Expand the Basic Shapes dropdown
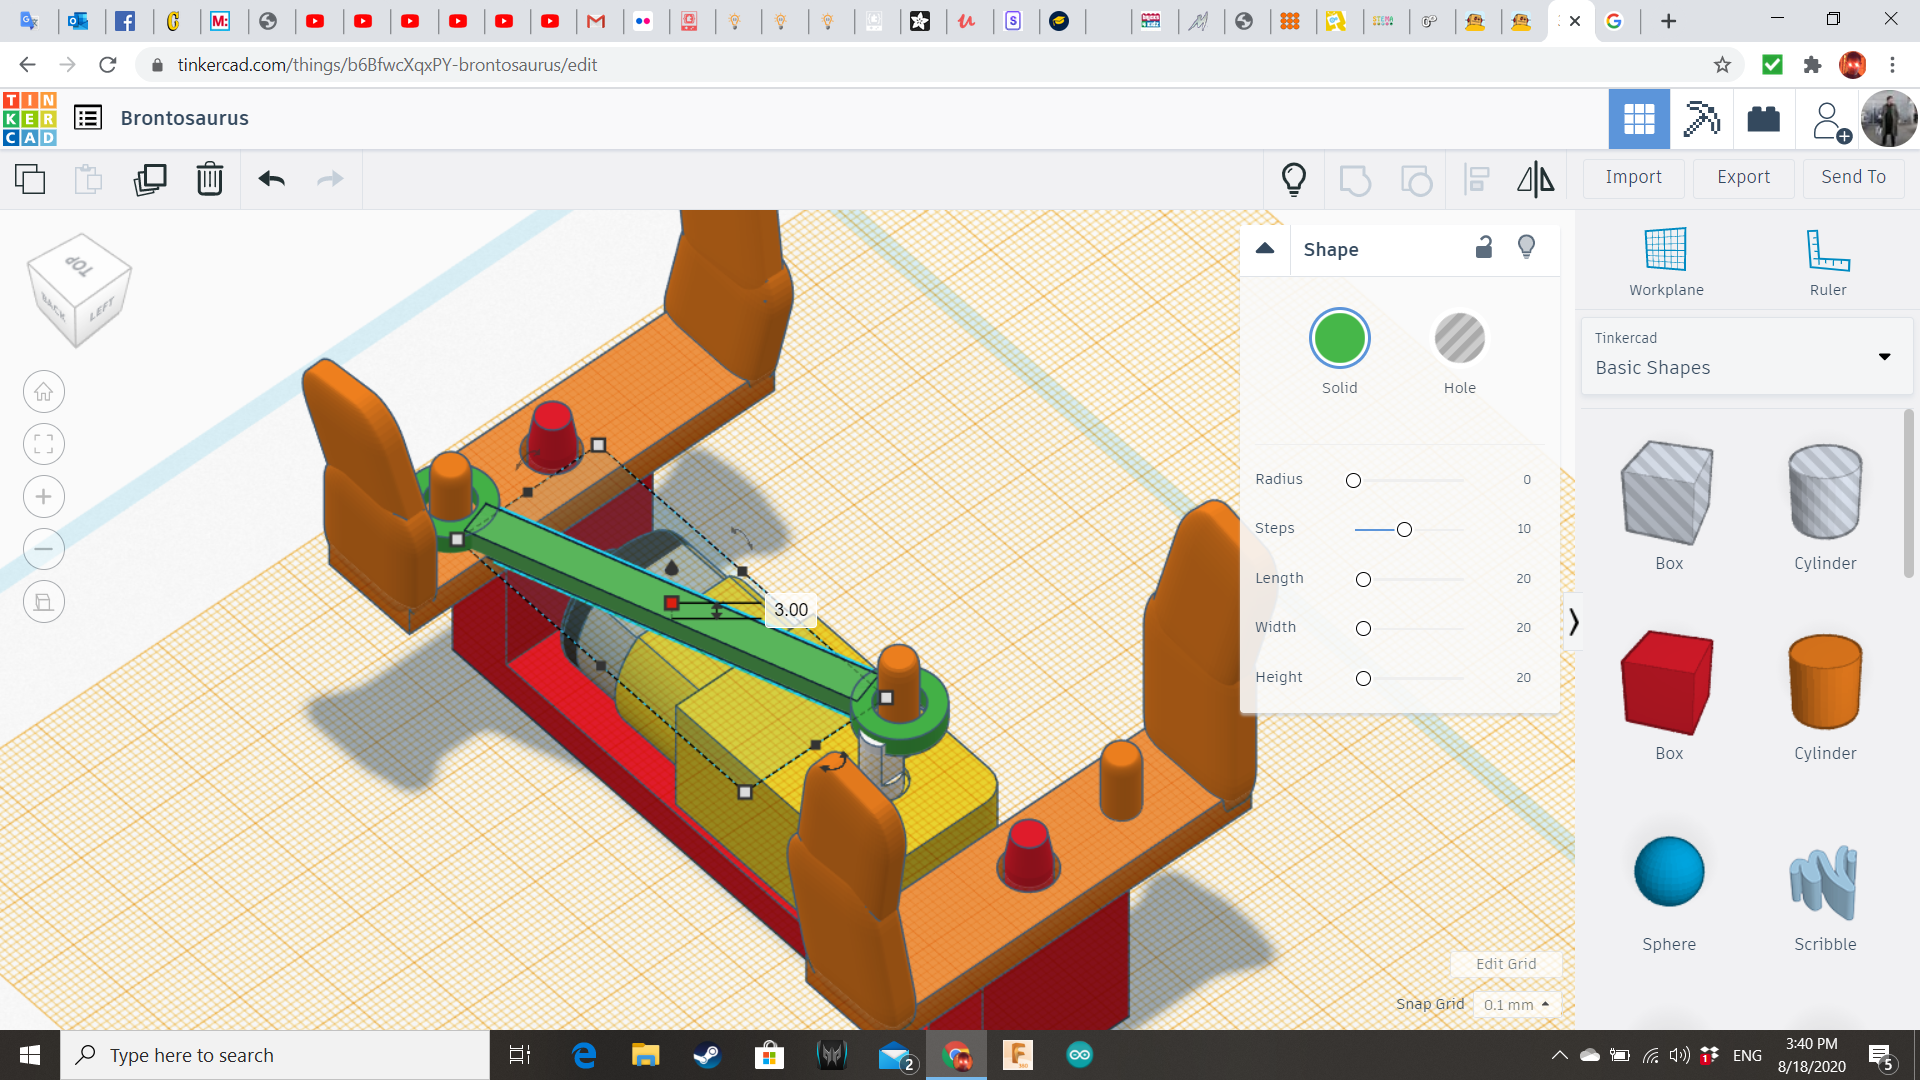This screenshot has height=1080, width=1920. coord(1884,356)
